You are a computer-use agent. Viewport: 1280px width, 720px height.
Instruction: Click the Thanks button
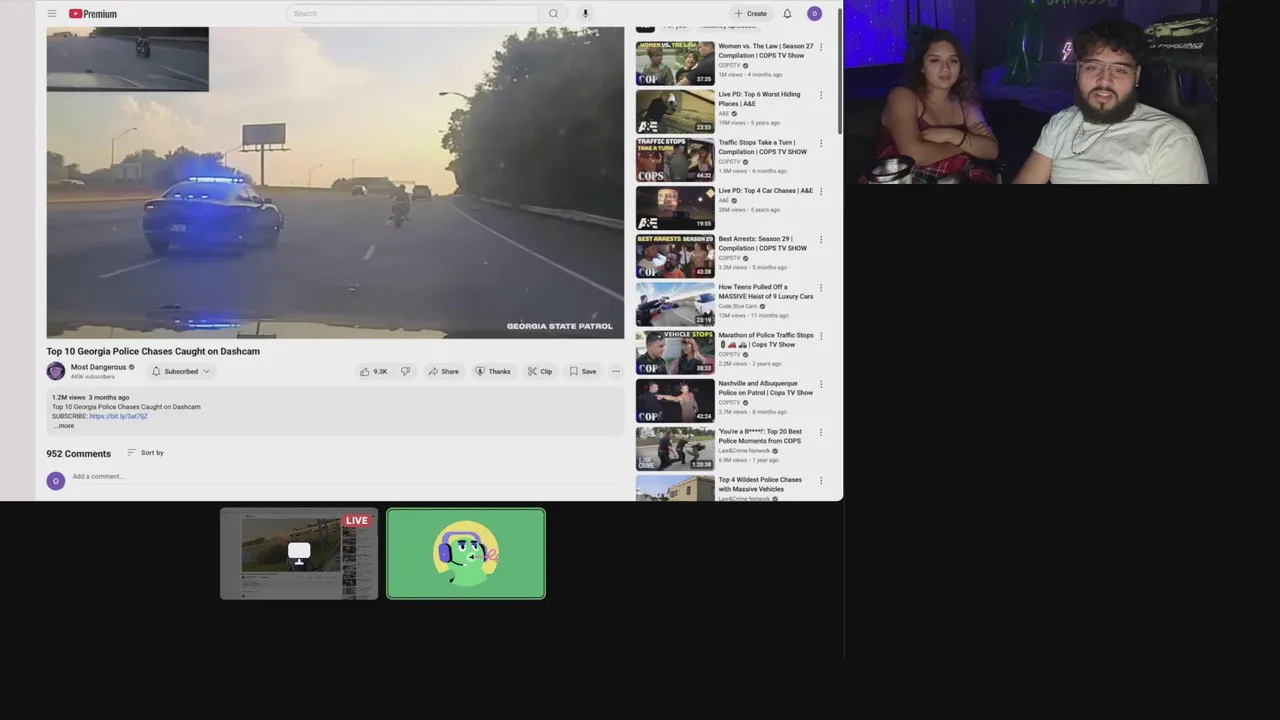493,371
